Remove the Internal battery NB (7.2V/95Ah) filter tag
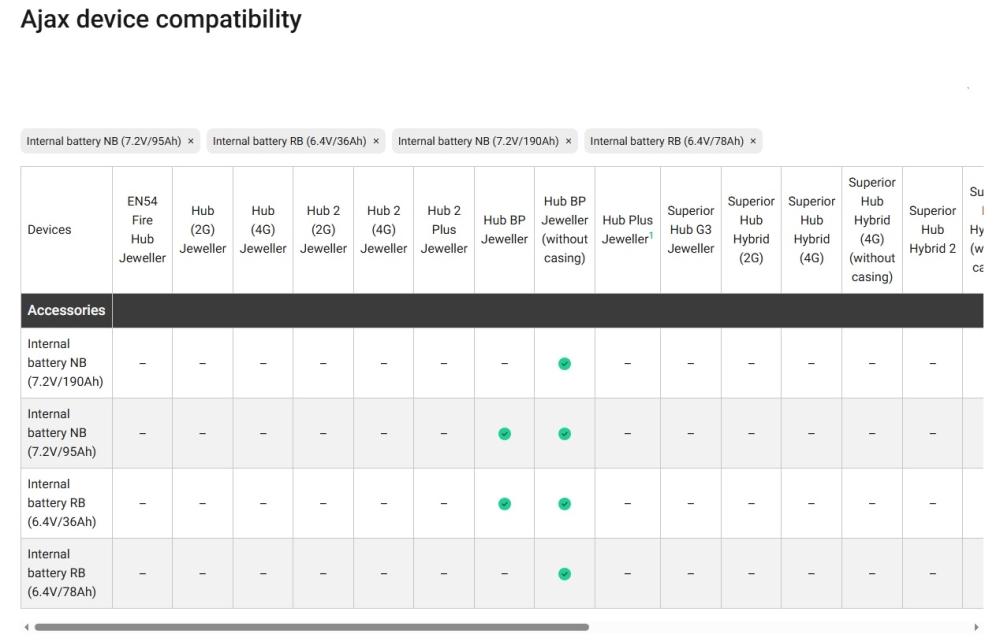1000x641 pixels. coord(191,142)
